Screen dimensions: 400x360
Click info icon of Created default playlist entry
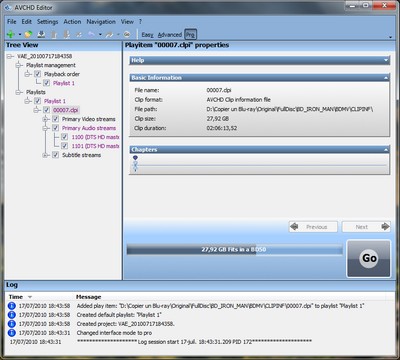click(12, 315)
